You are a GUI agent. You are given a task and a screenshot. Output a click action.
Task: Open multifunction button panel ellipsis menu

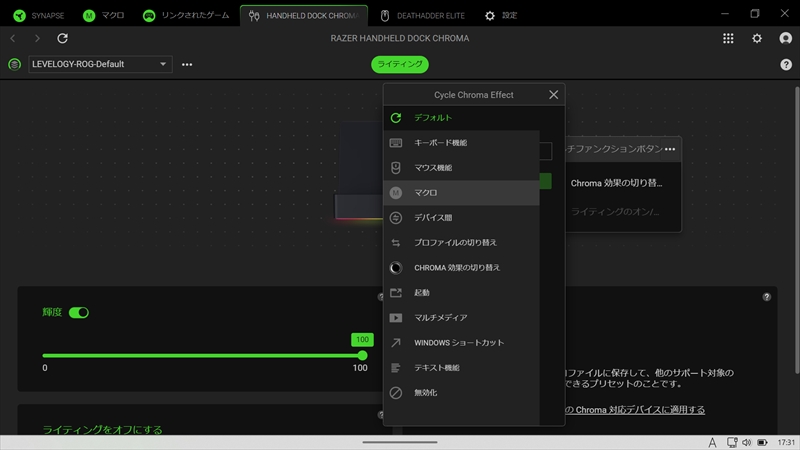[670, 149]
